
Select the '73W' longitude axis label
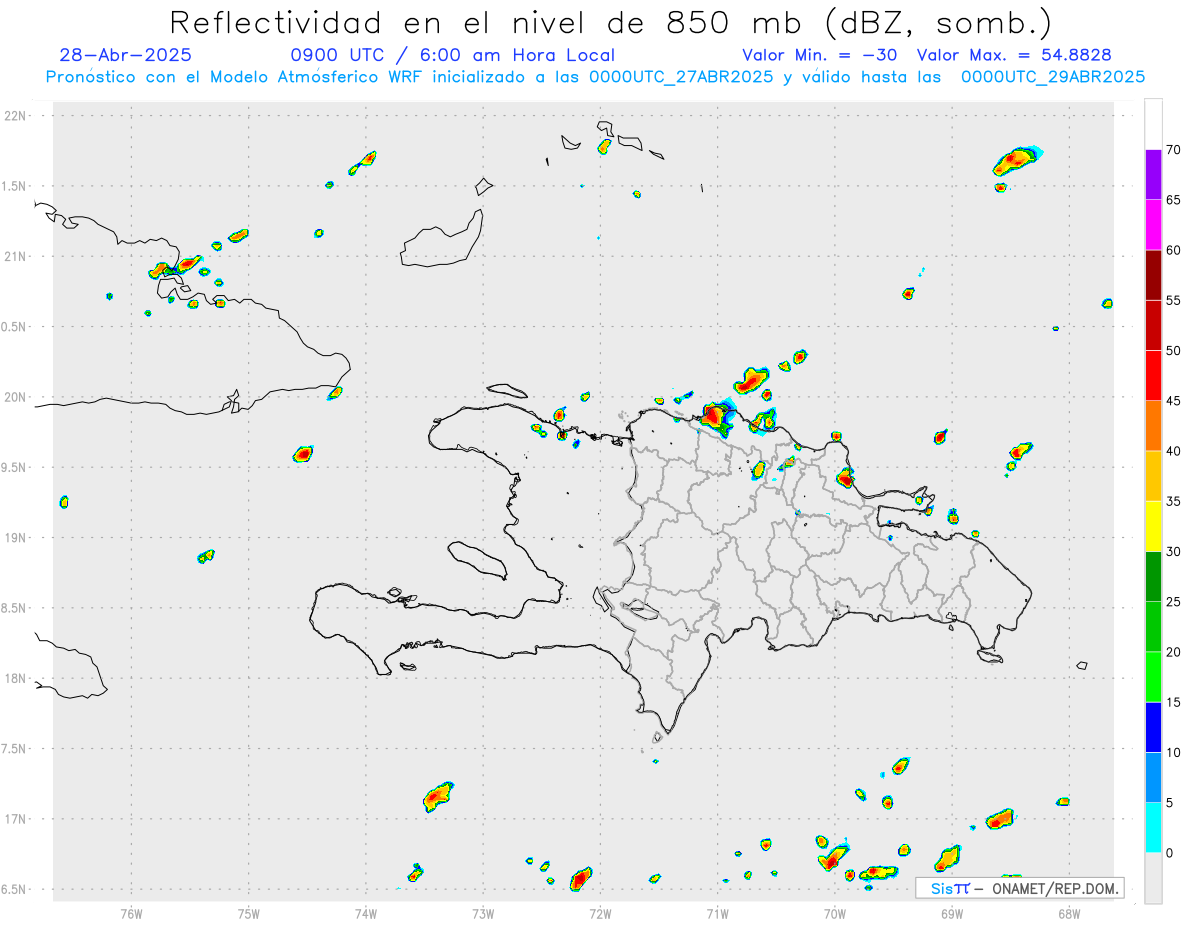[483, 912]
